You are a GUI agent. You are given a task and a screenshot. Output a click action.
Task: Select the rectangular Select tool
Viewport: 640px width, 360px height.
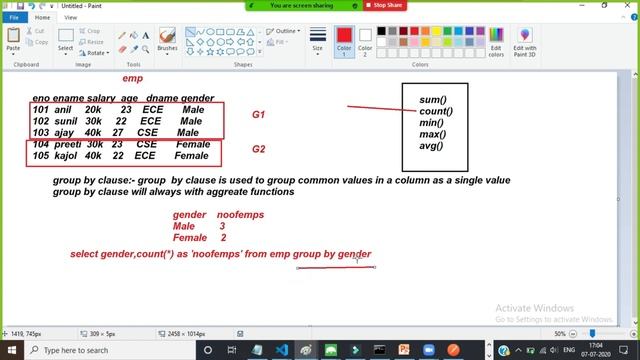[x=66, y=36]
